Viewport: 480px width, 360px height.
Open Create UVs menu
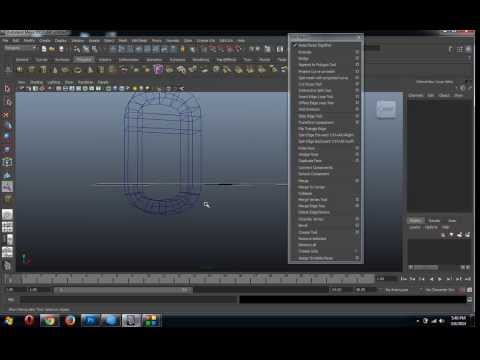[206, 41]
